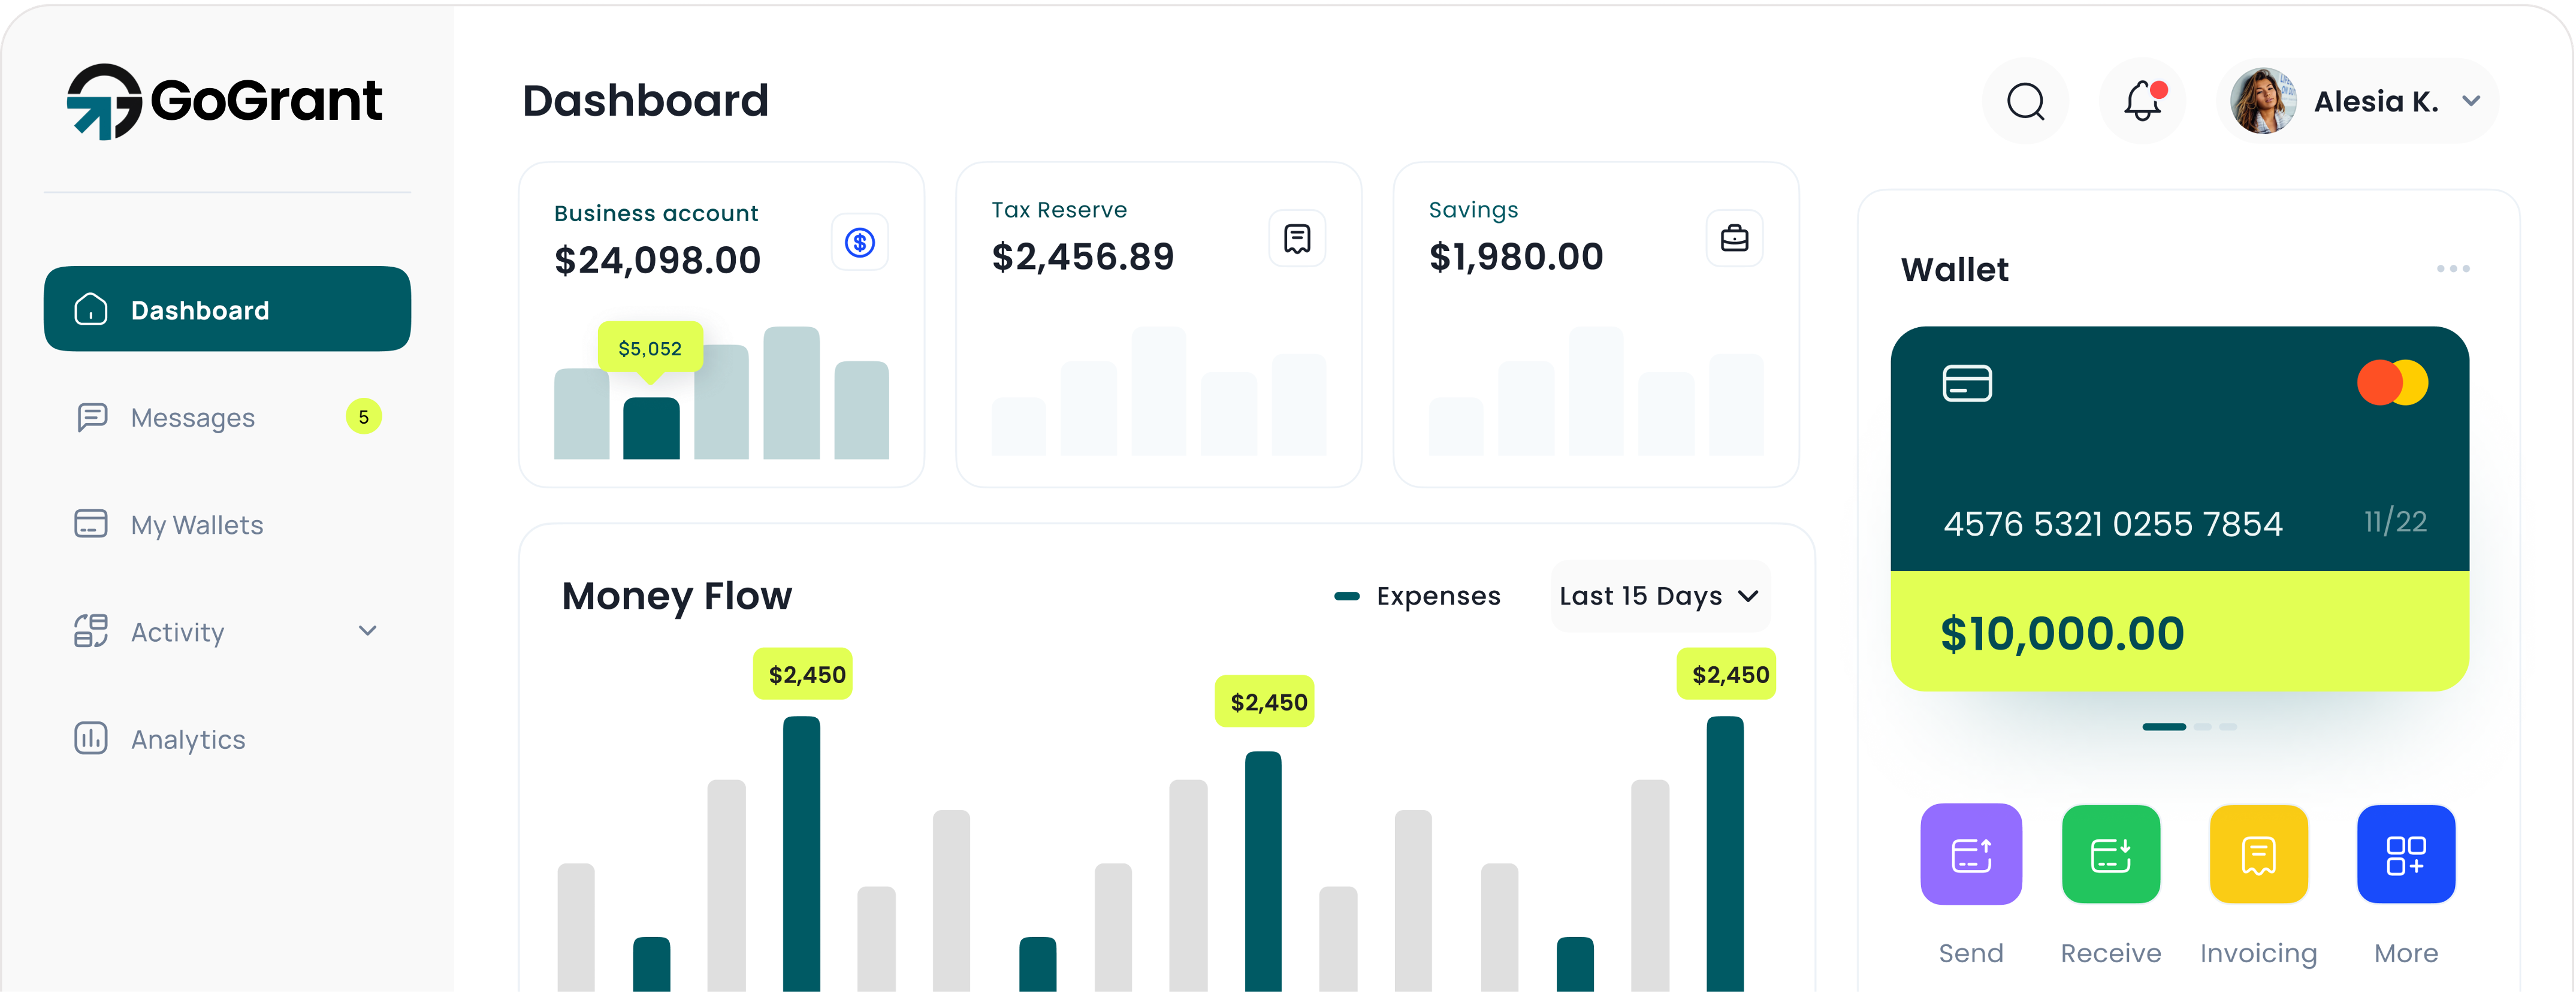Image resolution: width=2576 pixels, height=994 pixels.
Task: Click the briefcase icon on Savings card
Action: click(1734, 238)
